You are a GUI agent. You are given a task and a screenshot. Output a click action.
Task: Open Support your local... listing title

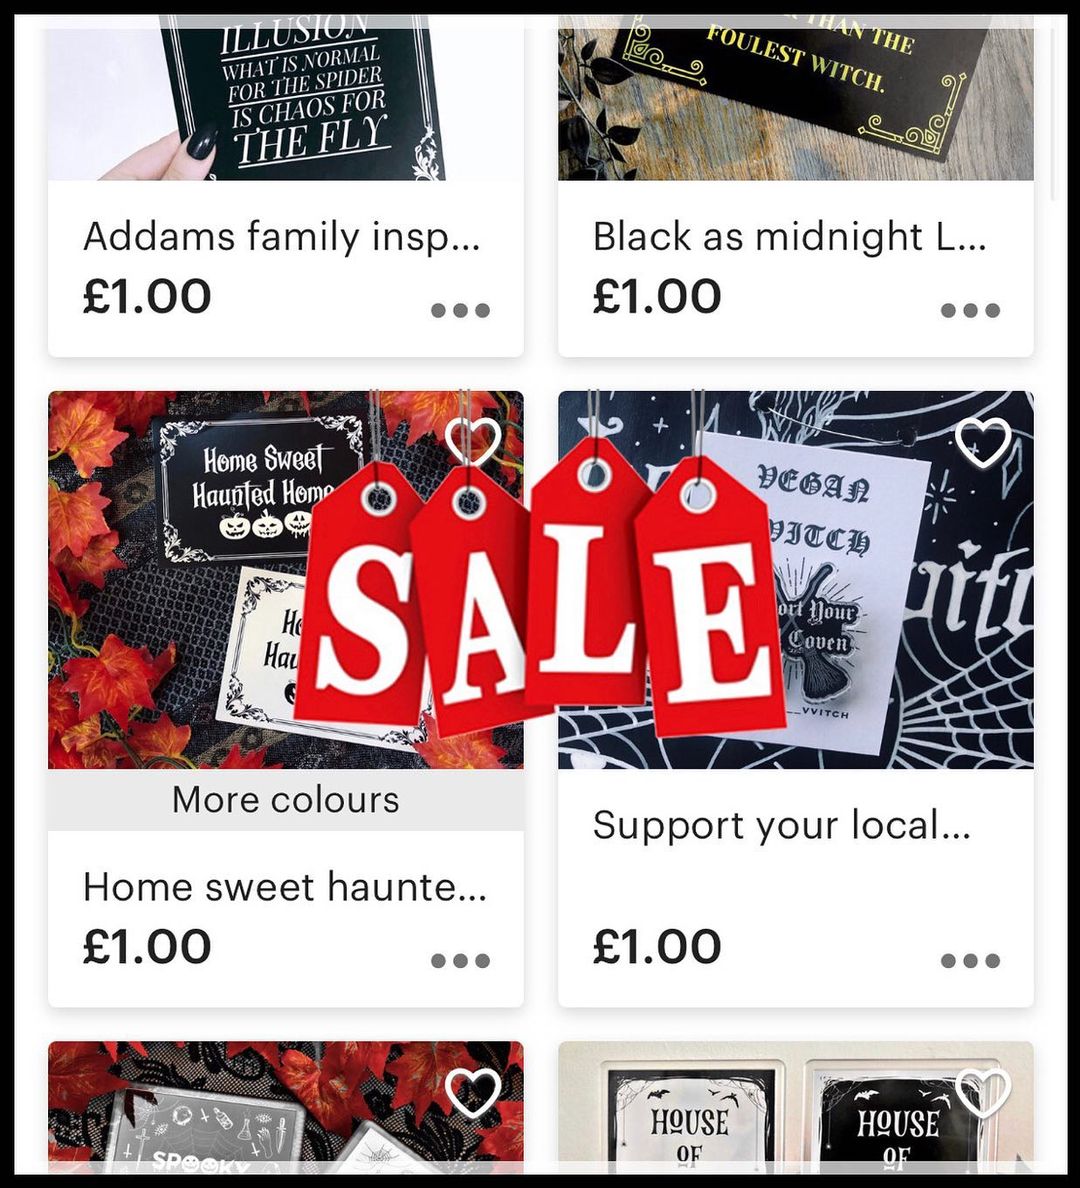point(781,824)
